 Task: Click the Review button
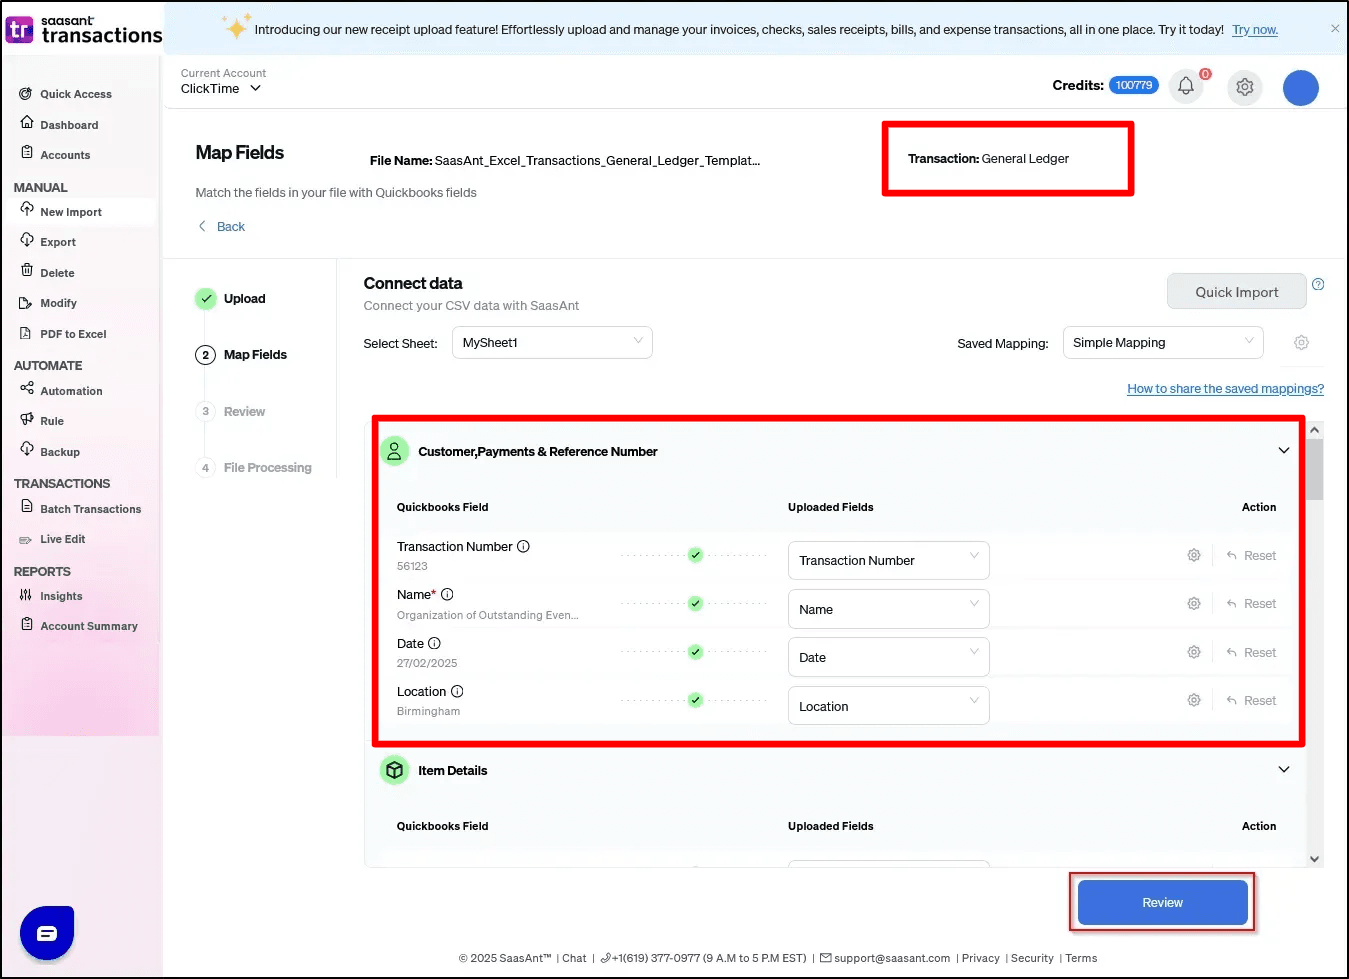(x=1161, y=902)
